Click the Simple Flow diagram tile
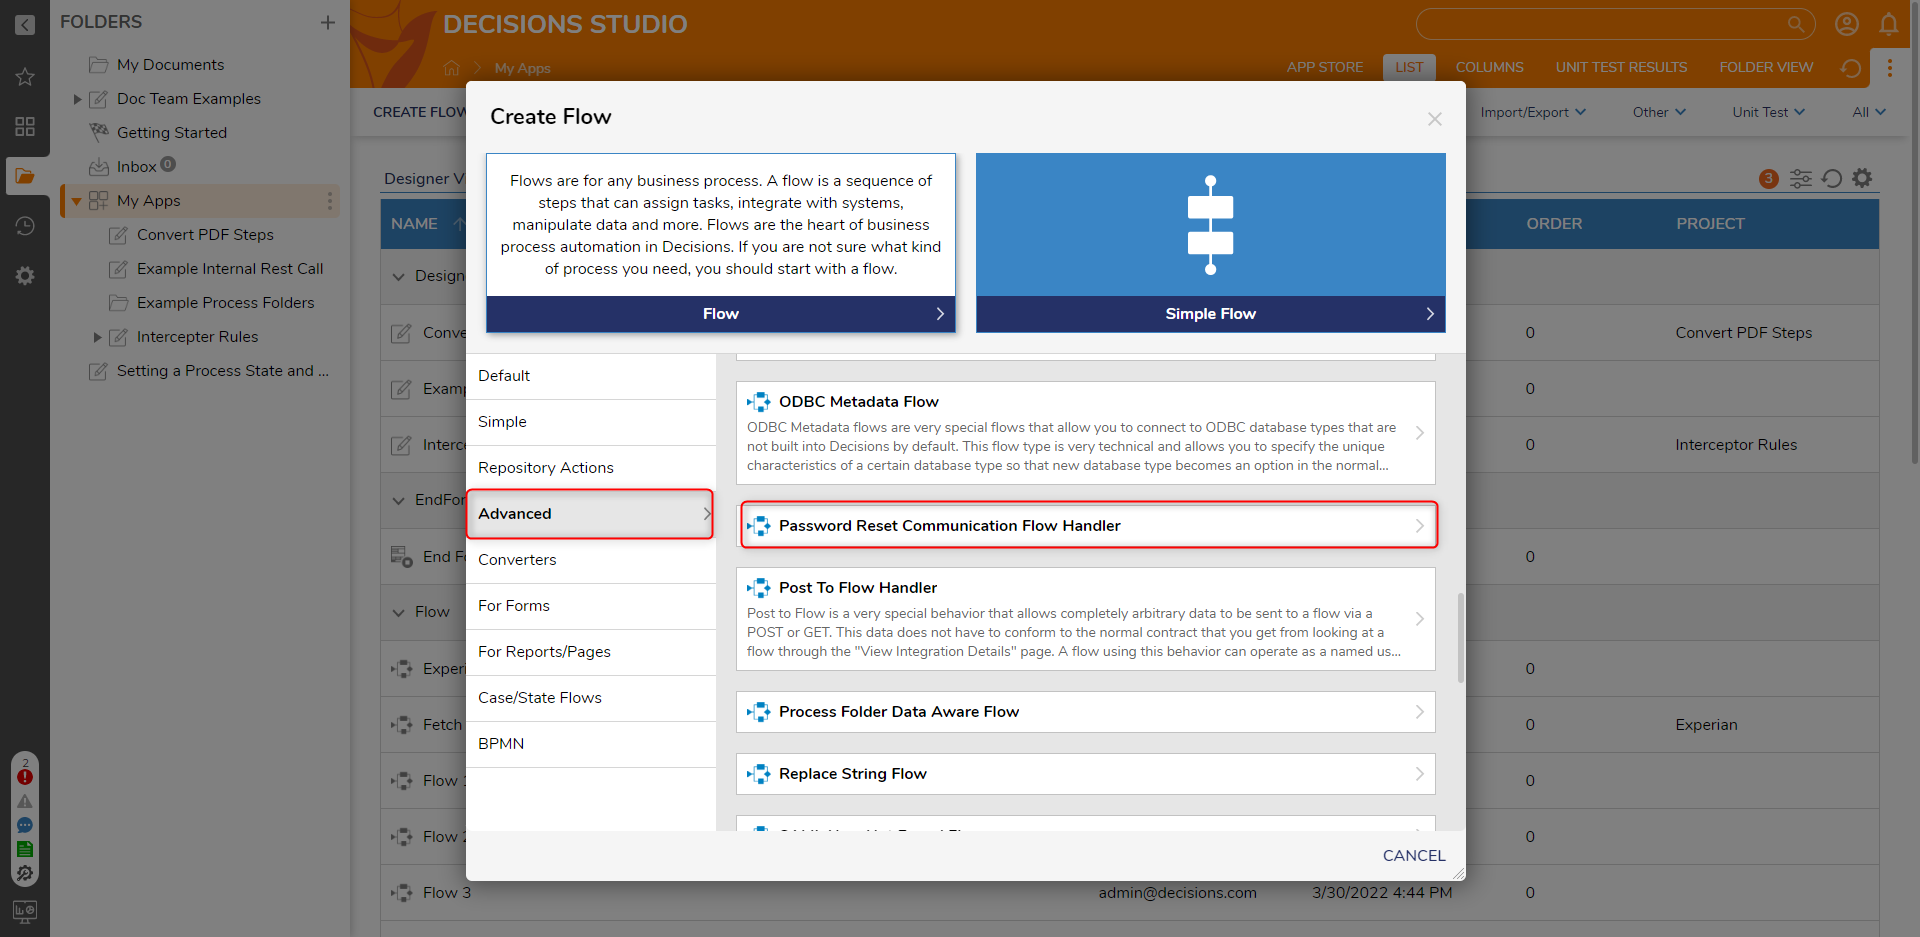 [x=1210, y=224]
